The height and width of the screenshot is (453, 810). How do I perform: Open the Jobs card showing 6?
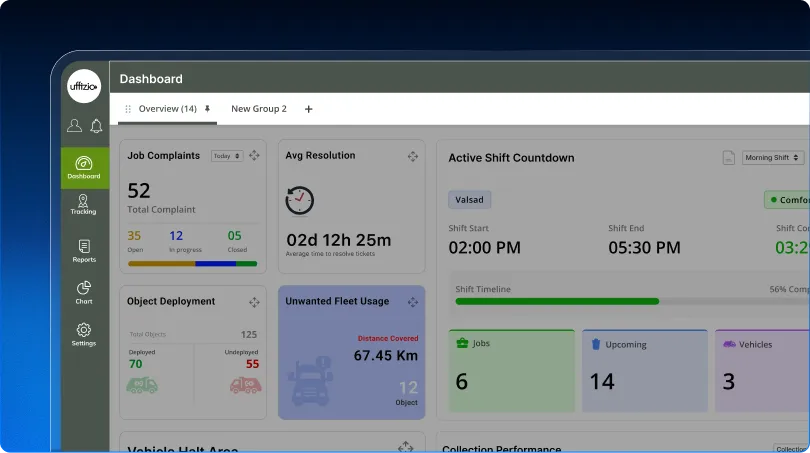tap(511, 371)
